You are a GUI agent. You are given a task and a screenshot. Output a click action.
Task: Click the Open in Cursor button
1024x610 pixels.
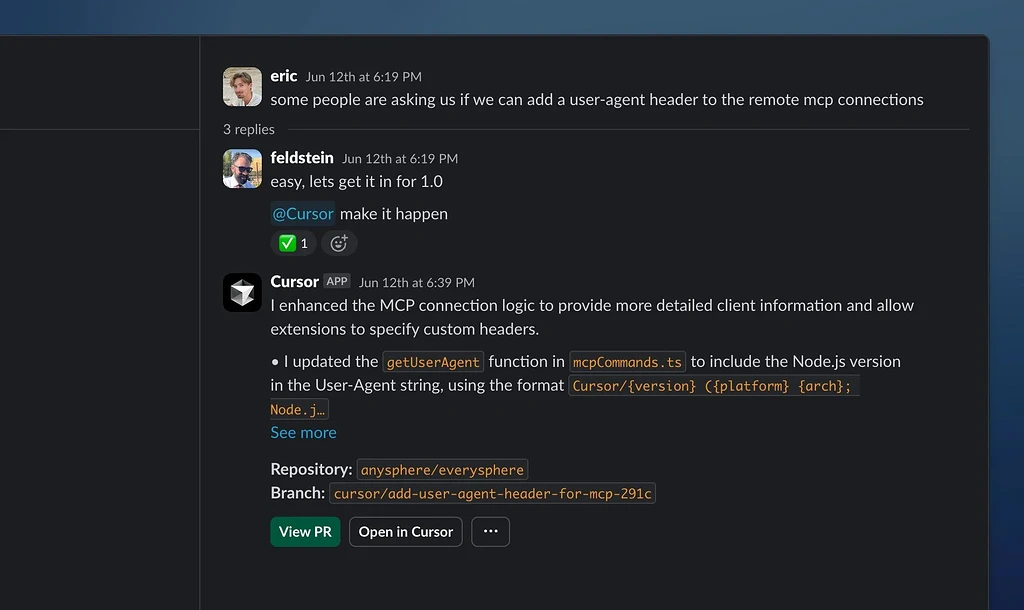click(405, 532)
